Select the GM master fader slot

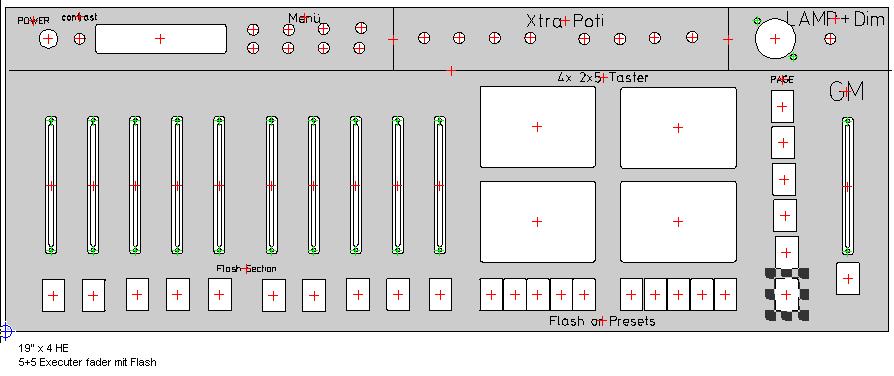[x=848, y=187]
